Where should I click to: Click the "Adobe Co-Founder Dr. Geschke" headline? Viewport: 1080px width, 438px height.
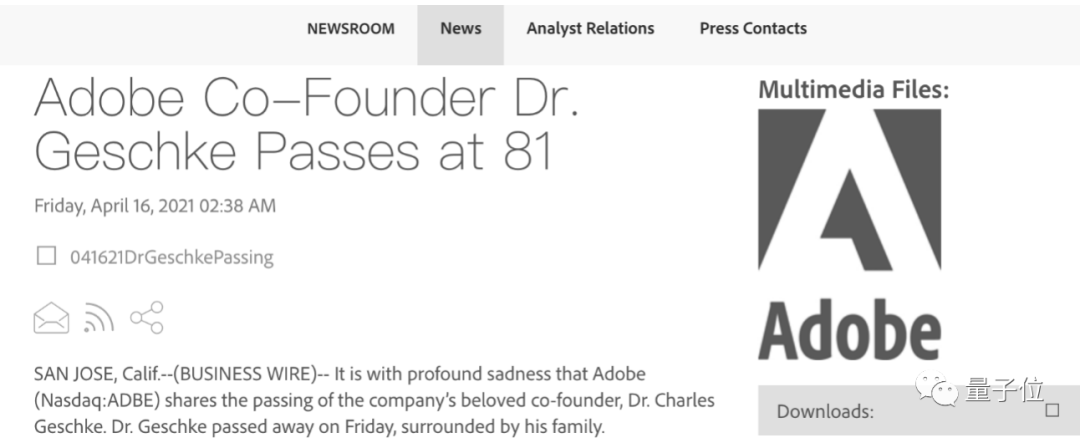(x=307, y=124)
